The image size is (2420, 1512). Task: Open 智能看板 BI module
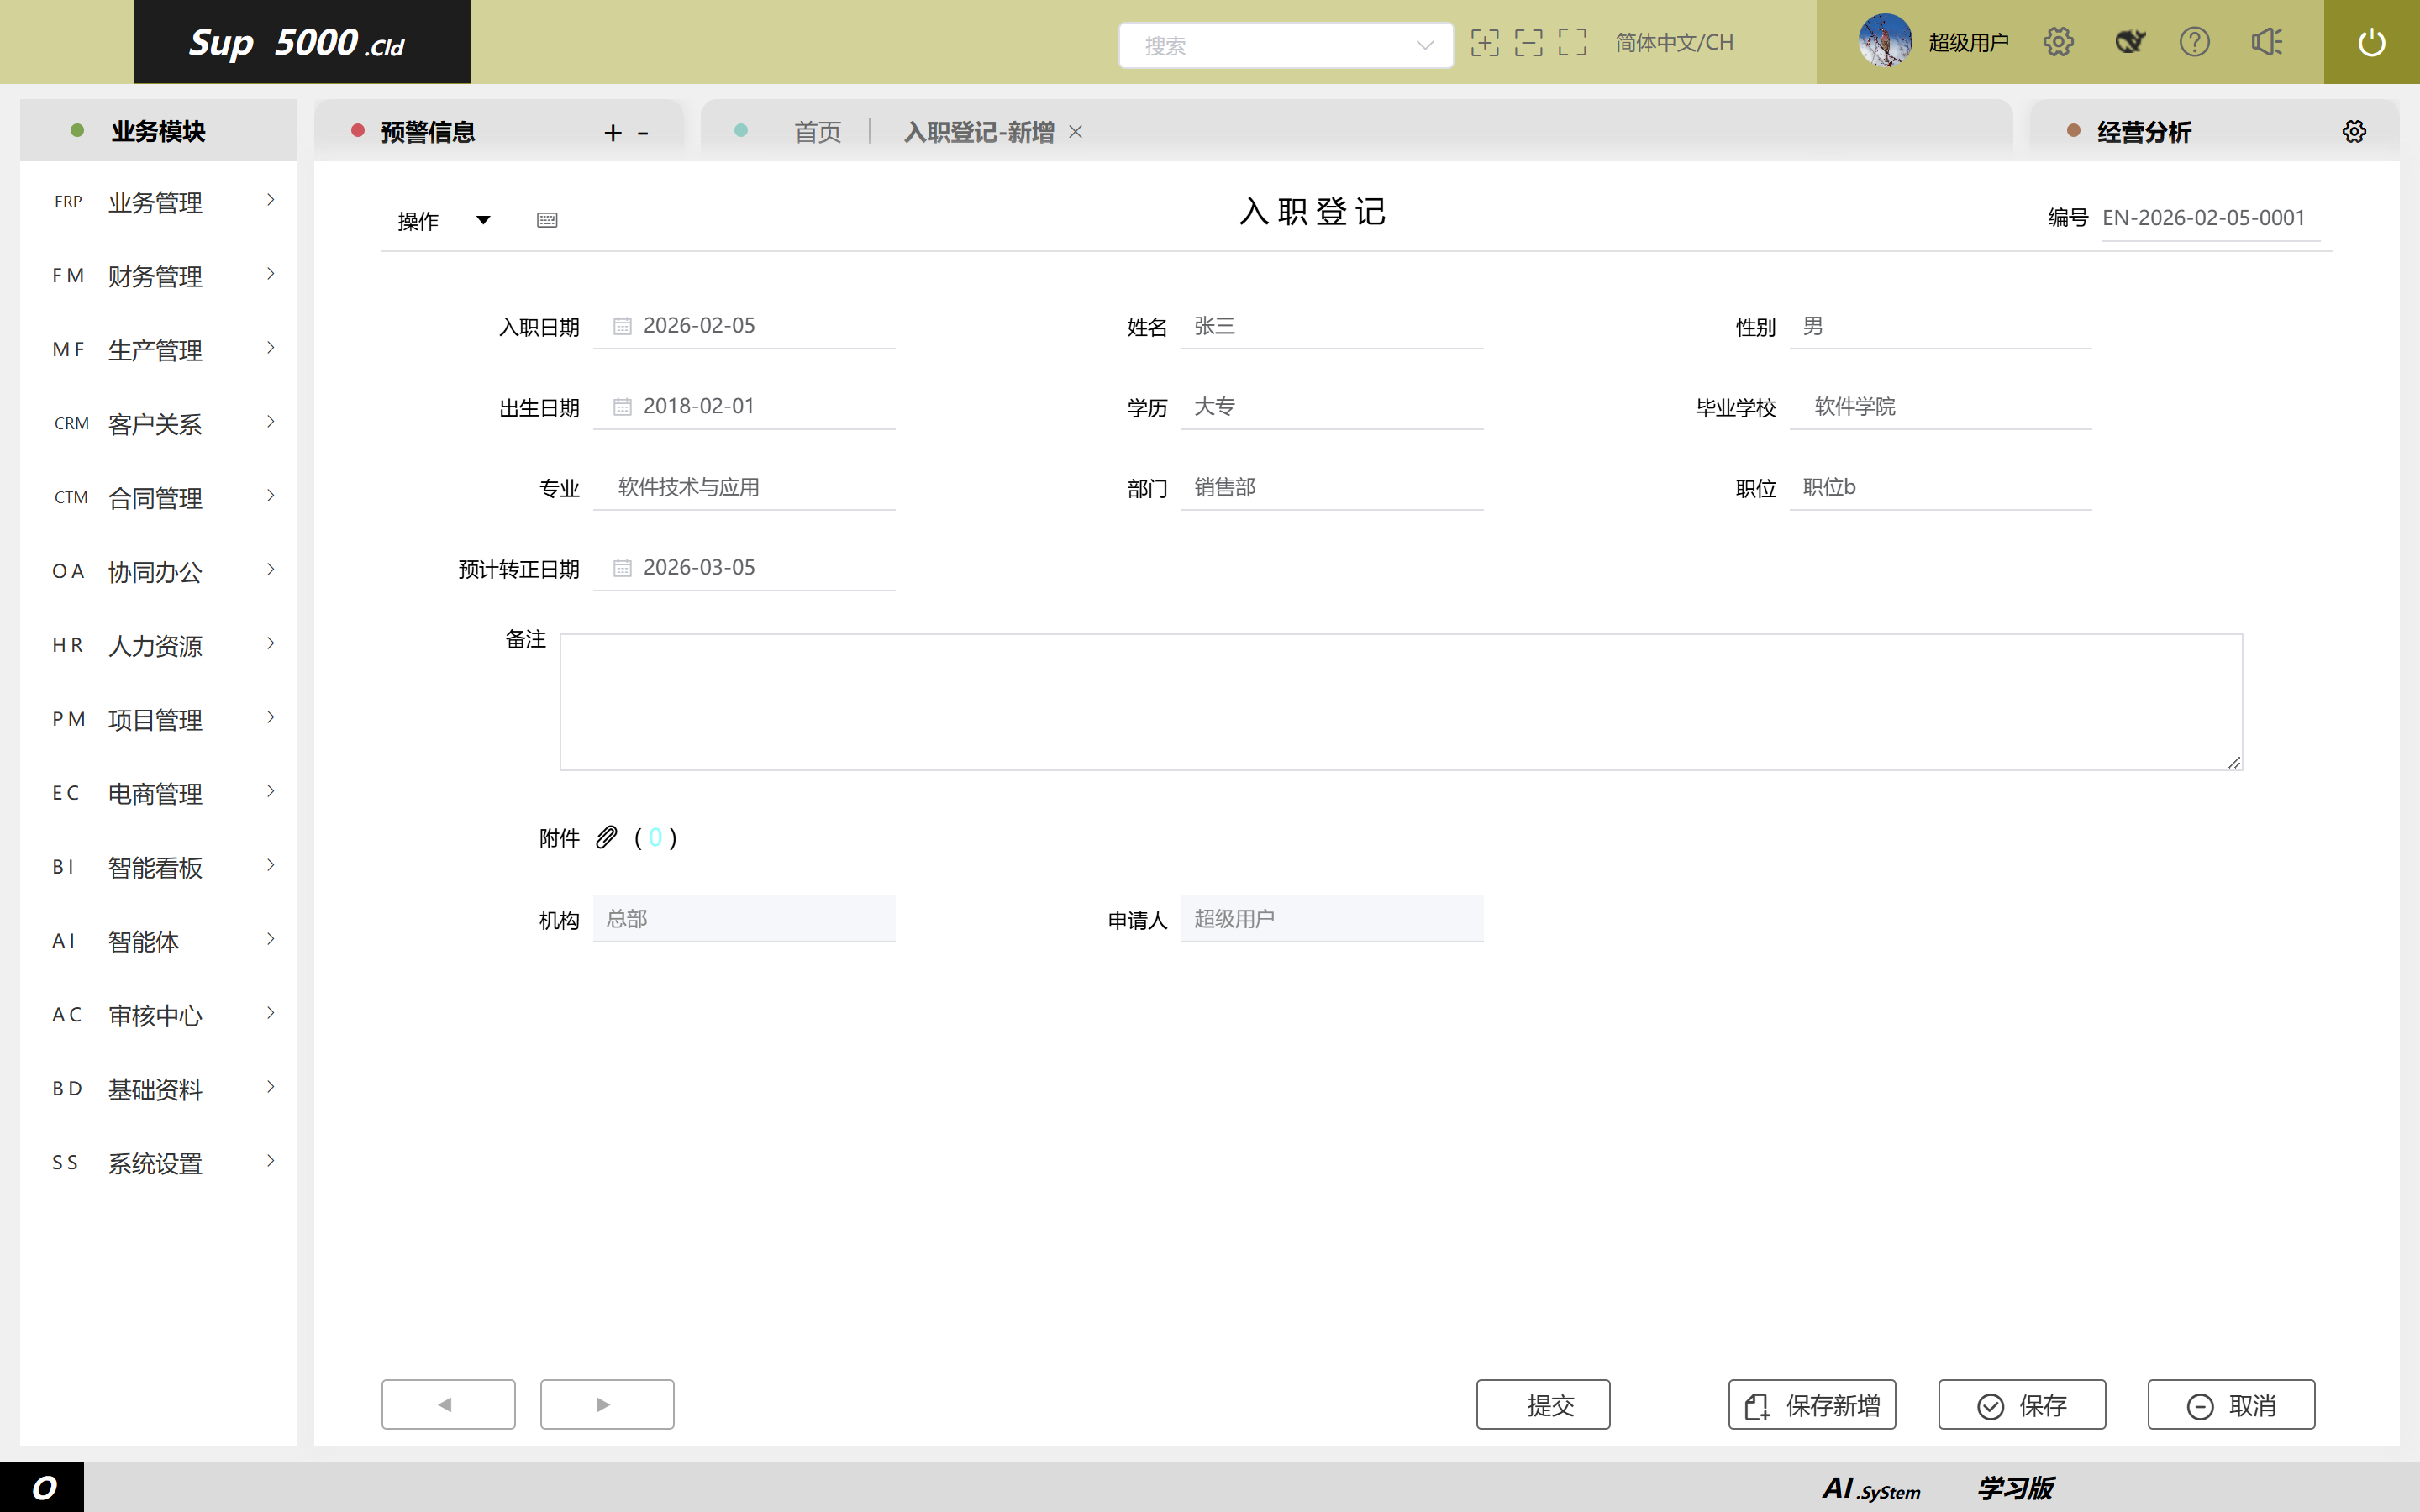(x=159, y=868)
